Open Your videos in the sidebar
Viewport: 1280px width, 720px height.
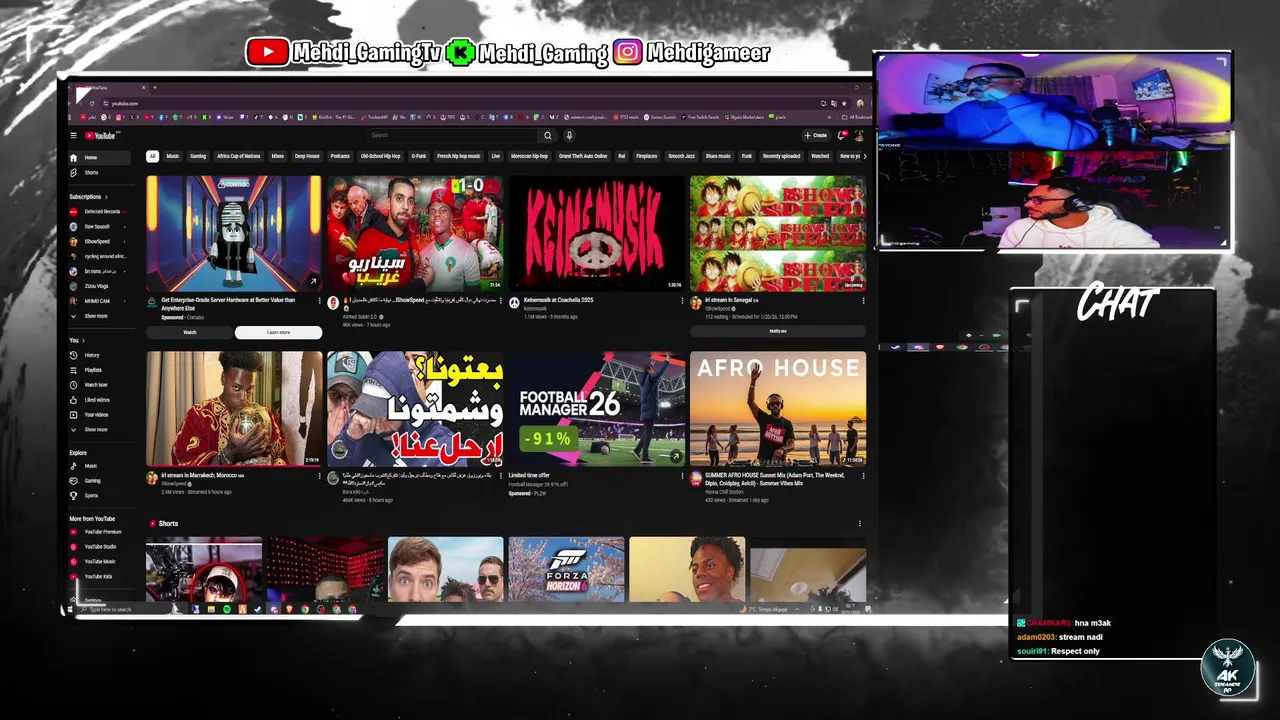pyautogui.click(x=99, y=414)
